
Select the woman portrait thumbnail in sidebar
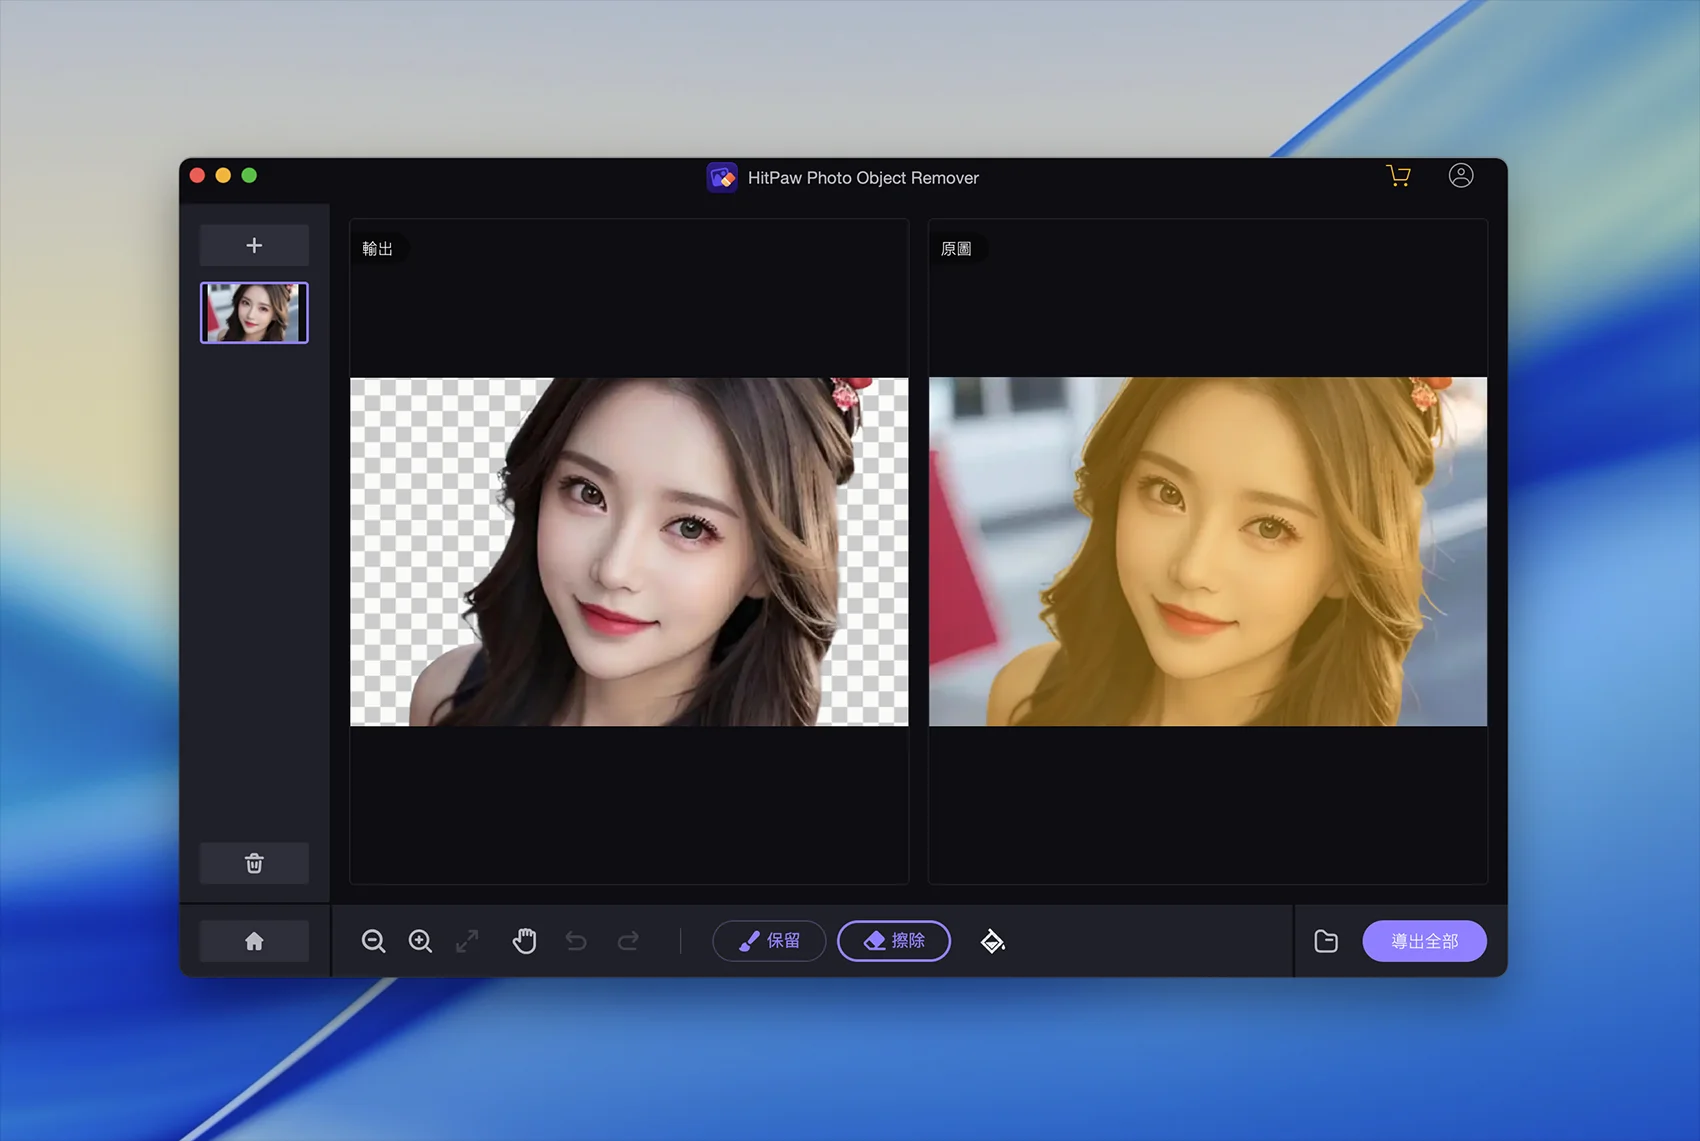(254, 312)
